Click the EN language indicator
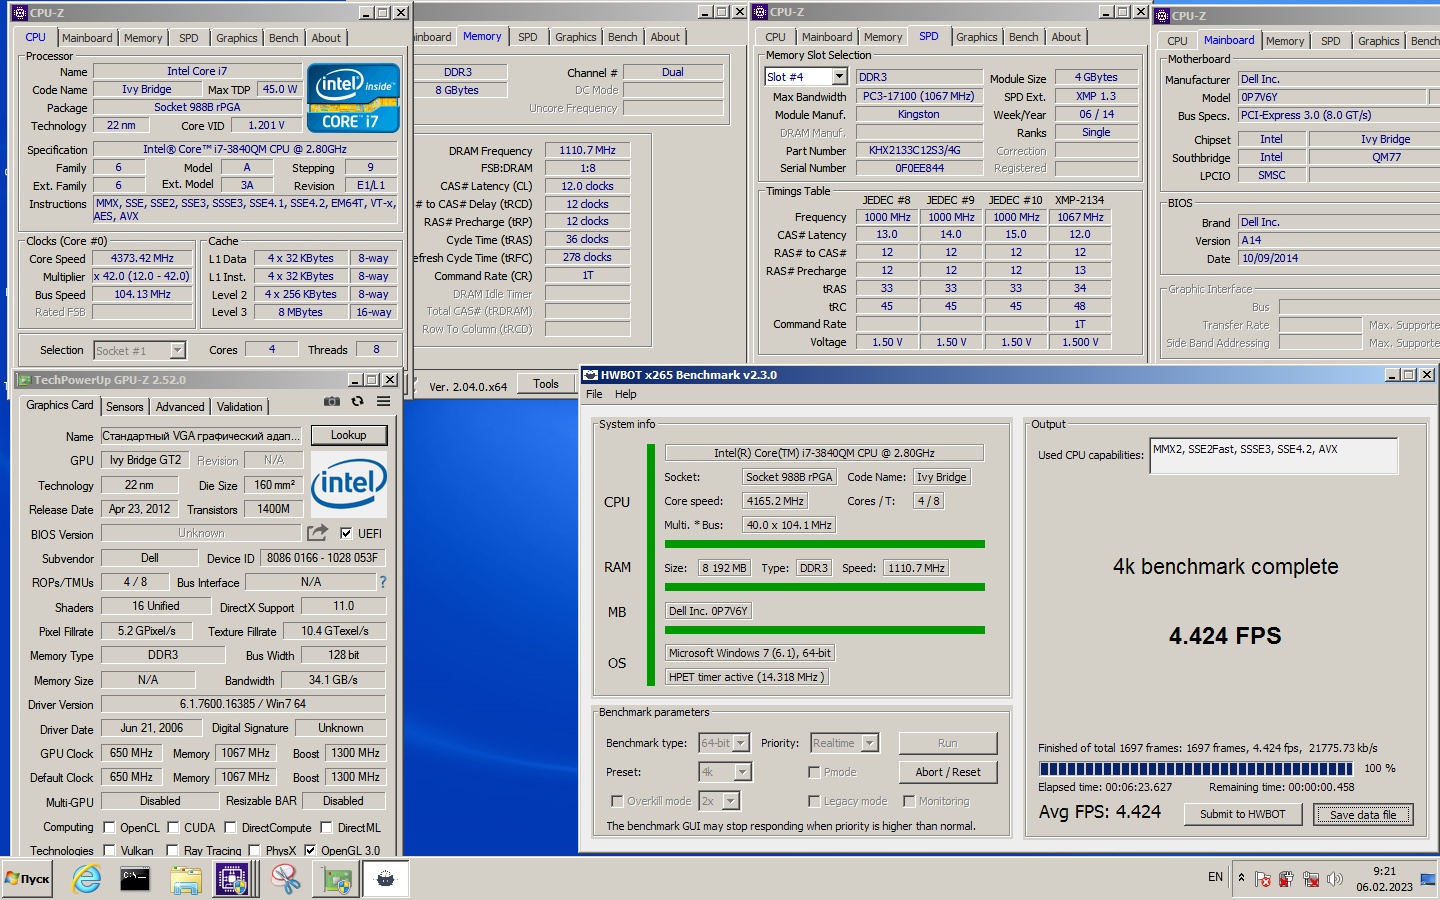The height and width of the screenshot is (900, 1440). point(1215,877)
